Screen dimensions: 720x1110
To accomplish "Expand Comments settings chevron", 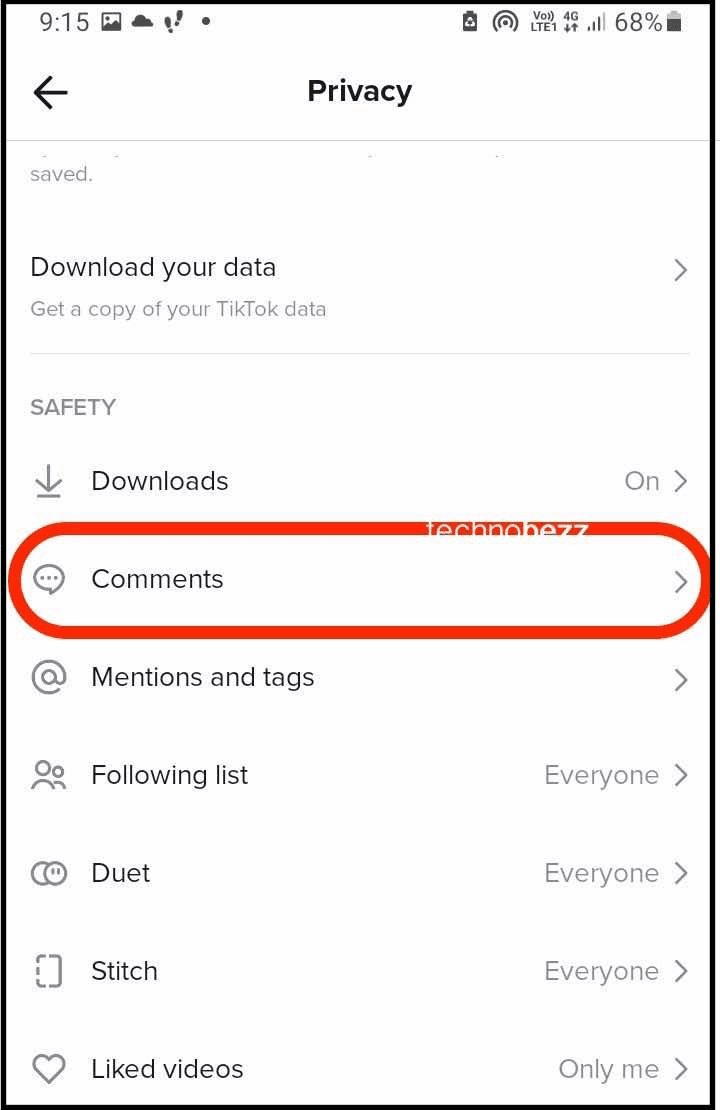I will coord(680,581).
